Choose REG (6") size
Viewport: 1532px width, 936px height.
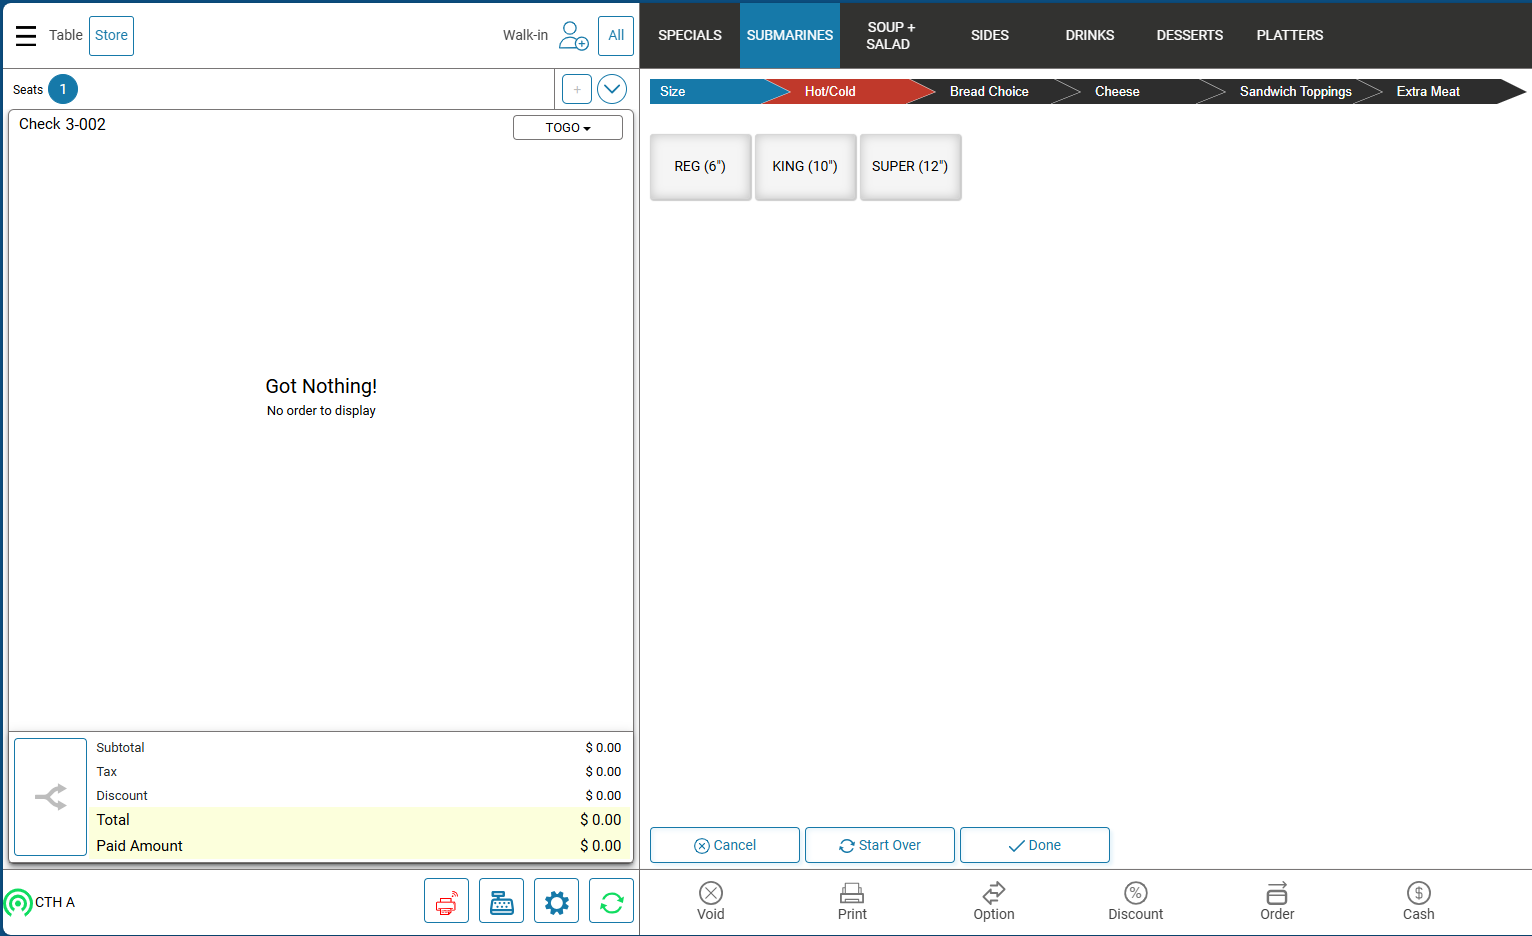pyautogui.click(x=700, y=167)
